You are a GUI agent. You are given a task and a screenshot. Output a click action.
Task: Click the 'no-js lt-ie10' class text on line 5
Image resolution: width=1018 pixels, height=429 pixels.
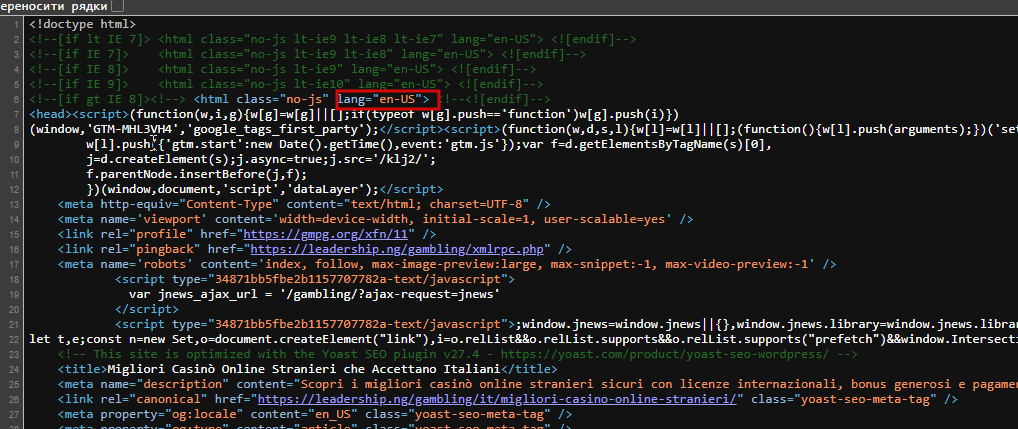coord(294,85)
